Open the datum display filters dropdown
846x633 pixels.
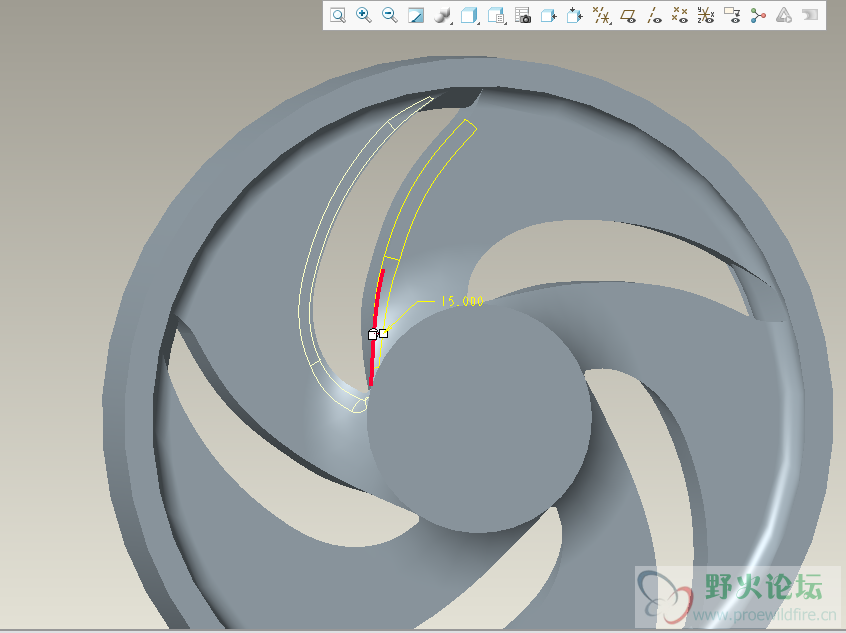601,15
